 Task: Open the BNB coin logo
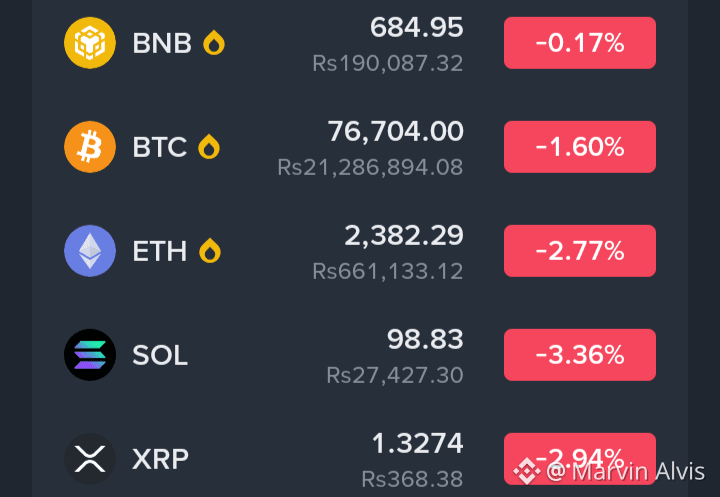tap(90, 43)
